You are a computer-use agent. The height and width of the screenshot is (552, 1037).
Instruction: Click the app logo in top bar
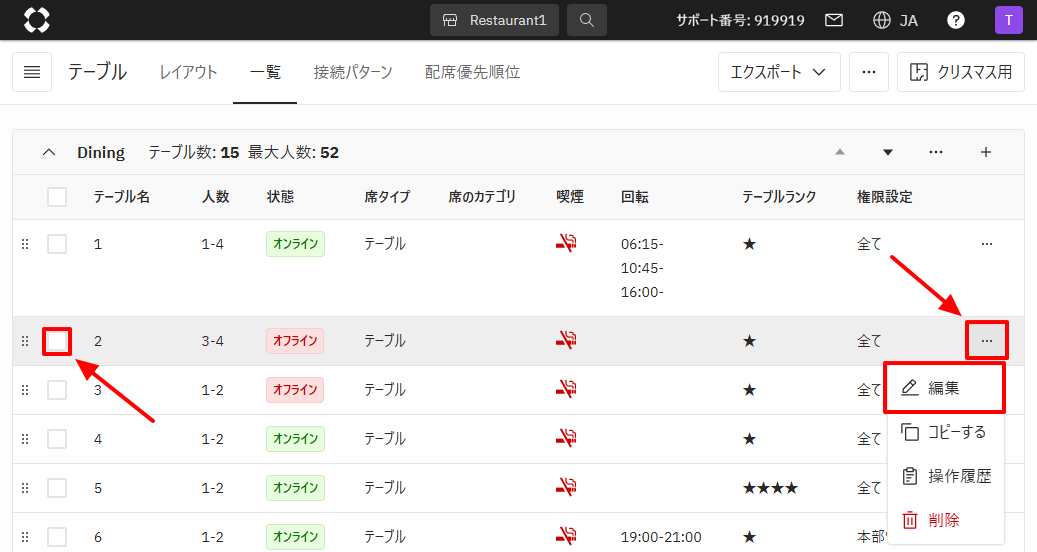(36, 20)
